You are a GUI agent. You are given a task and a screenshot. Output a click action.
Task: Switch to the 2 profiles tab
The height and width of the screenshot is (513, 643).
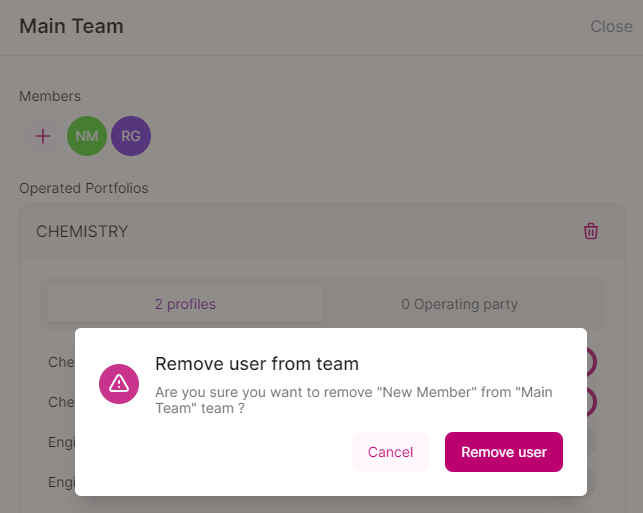(185, 304)
